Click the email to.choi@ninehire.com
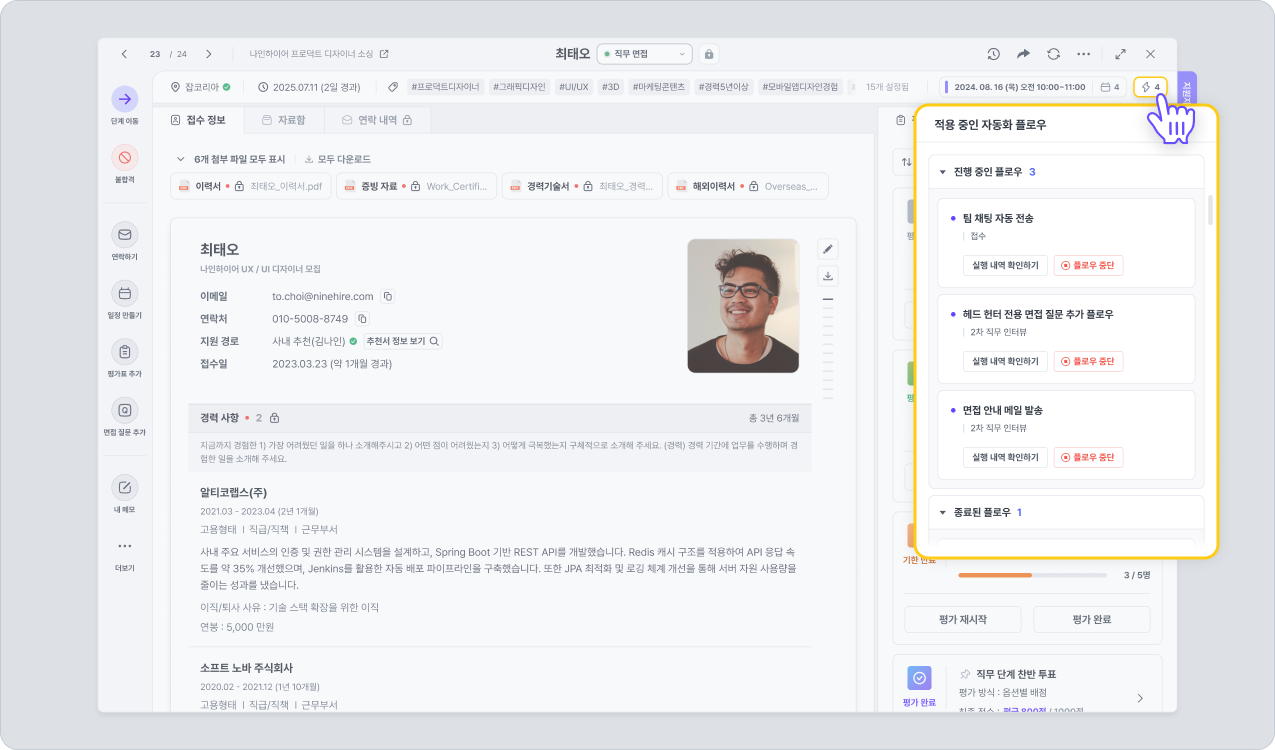 pyautogui.click(x=323, y=296)
